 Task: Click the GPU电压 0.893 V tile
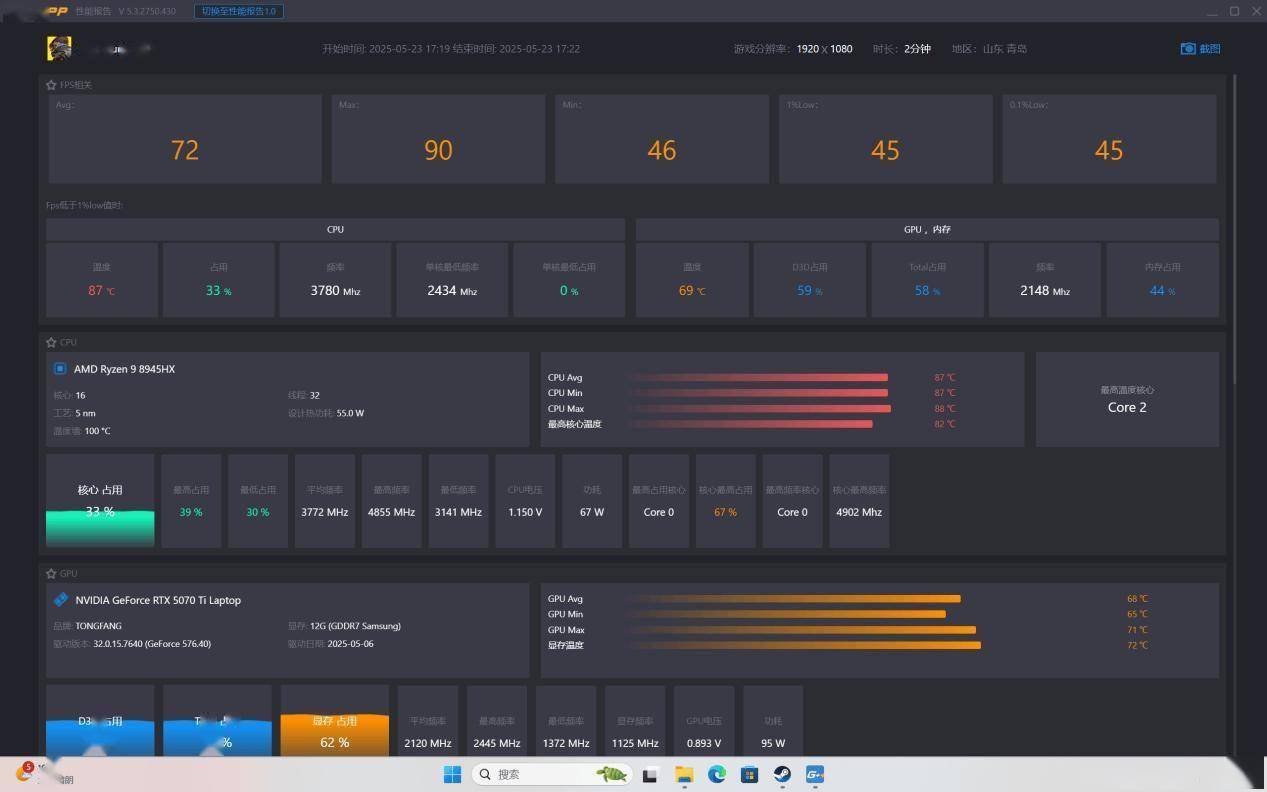(704, 721)
